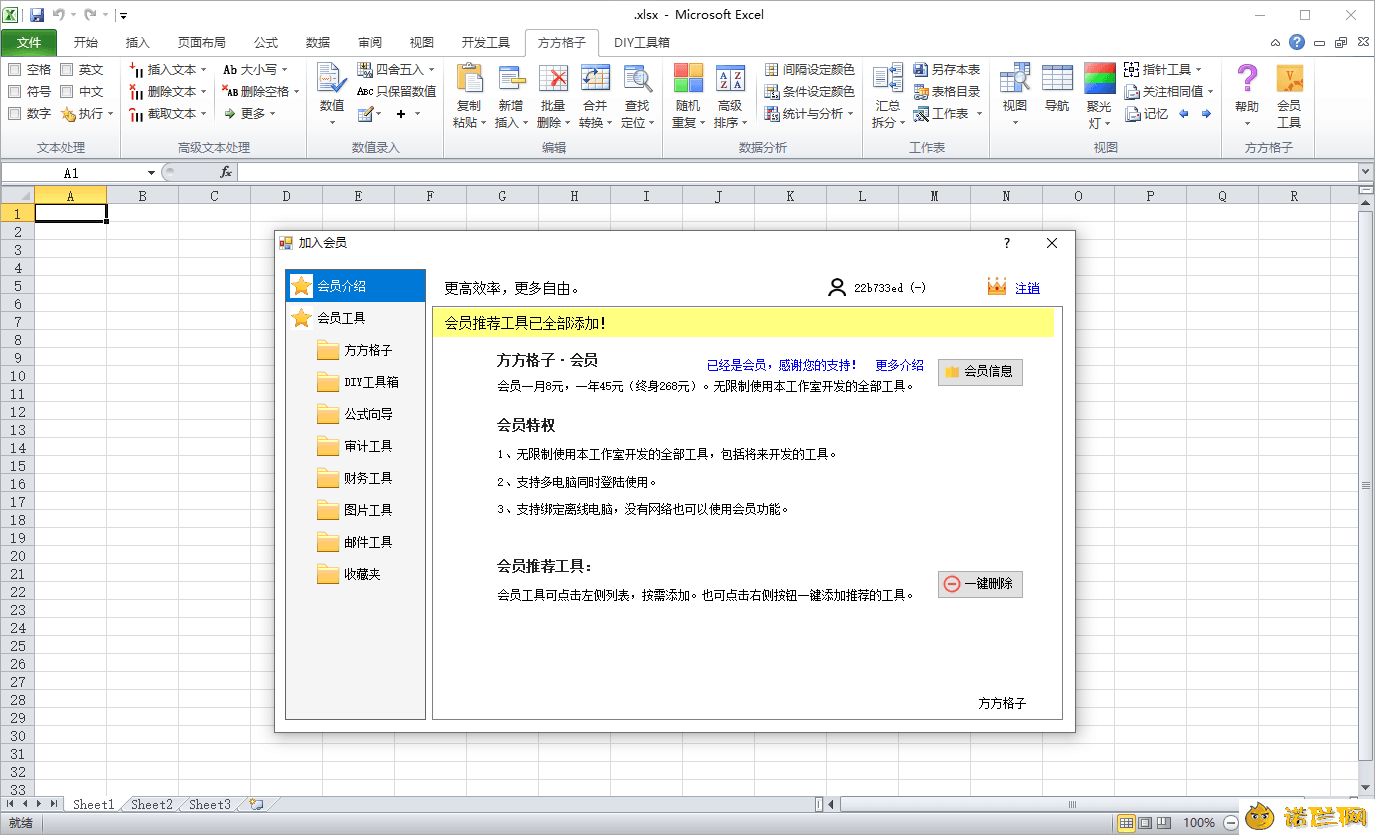Open 会员工具 in the ribbon
Screen dimensions: 1375x835
1289,97
